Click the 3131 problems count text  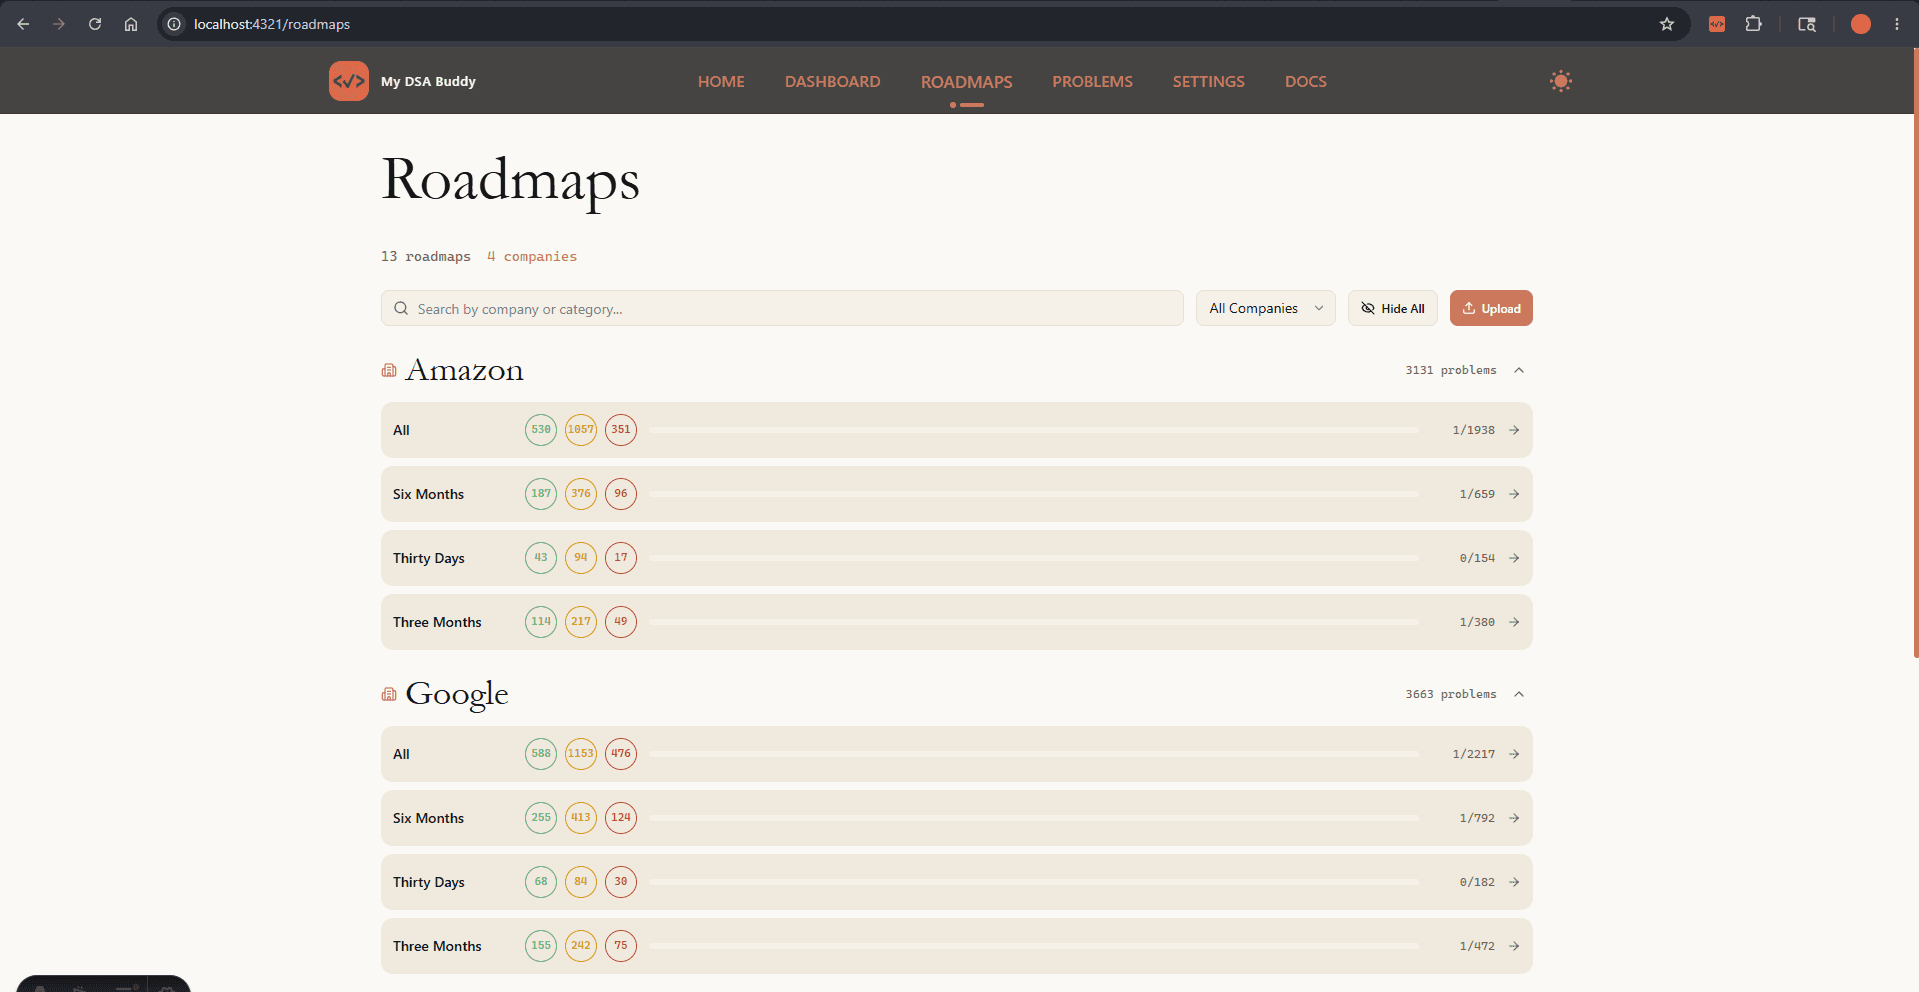coord(1451,370)
